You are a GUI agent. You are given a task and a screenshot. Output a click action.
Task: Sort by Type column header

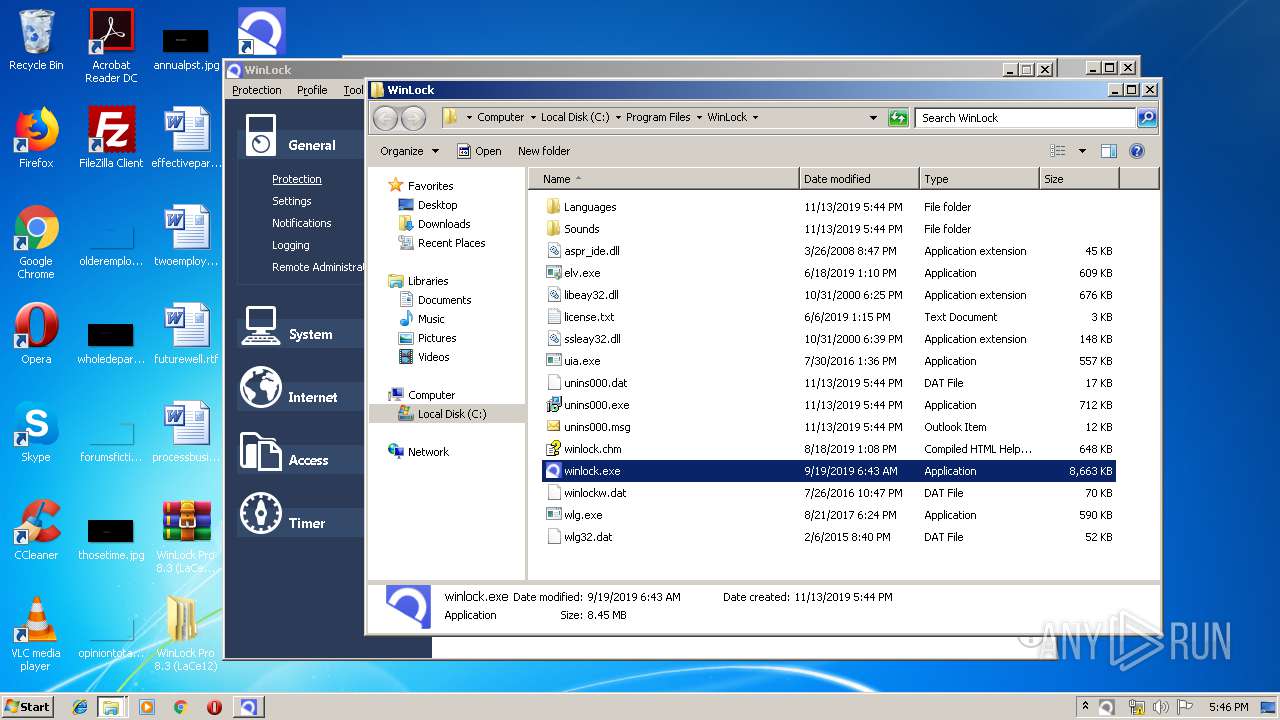(979, 179)
